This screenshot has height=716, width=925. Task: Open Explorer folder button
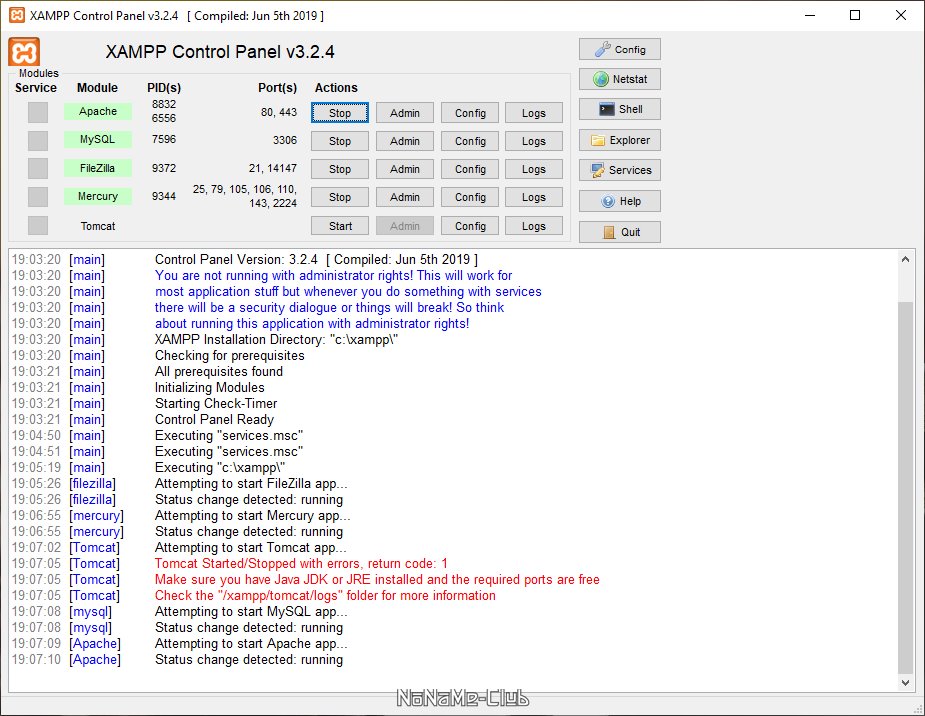click(x=619, y=140)
